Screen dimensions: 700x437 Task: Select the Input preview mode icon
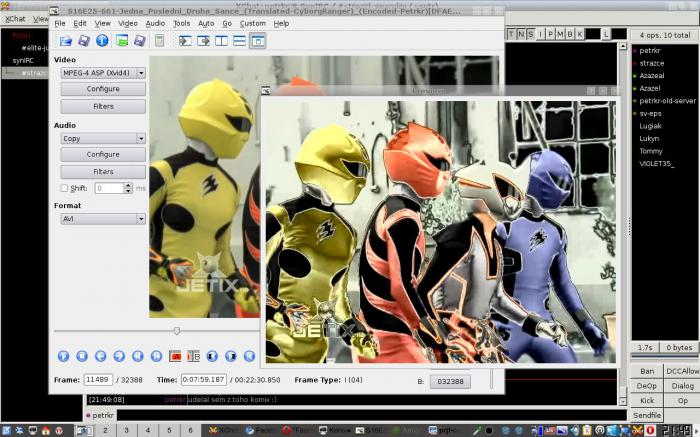click(x=185, y=41)
